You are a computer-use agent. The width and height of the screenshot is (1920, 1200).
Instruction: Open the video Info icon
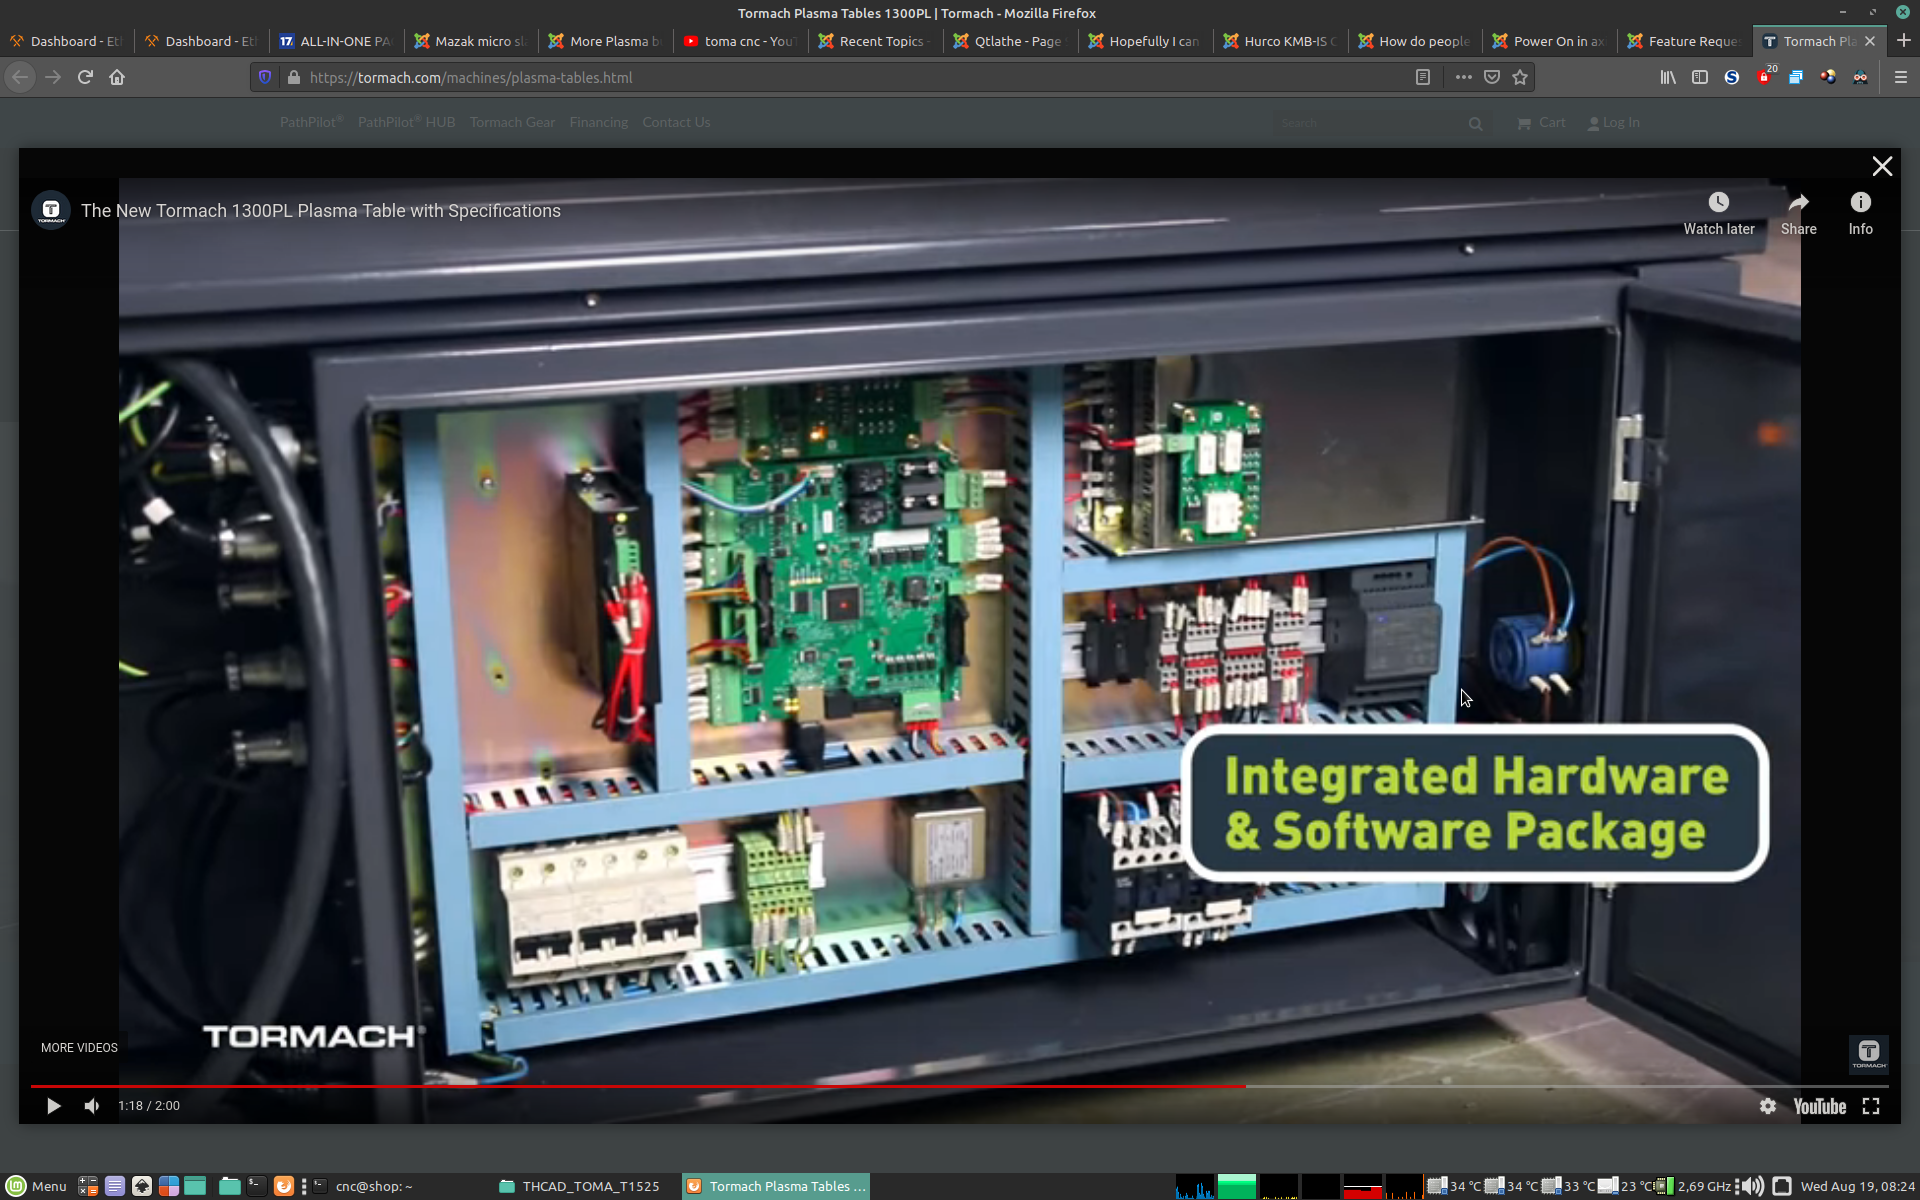1860,202
